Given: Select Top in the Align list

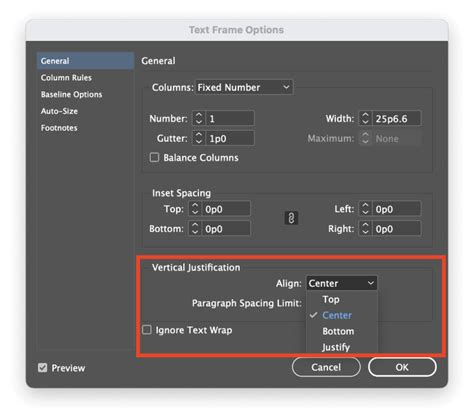Looking at the screenshot, I should [331, 299].
